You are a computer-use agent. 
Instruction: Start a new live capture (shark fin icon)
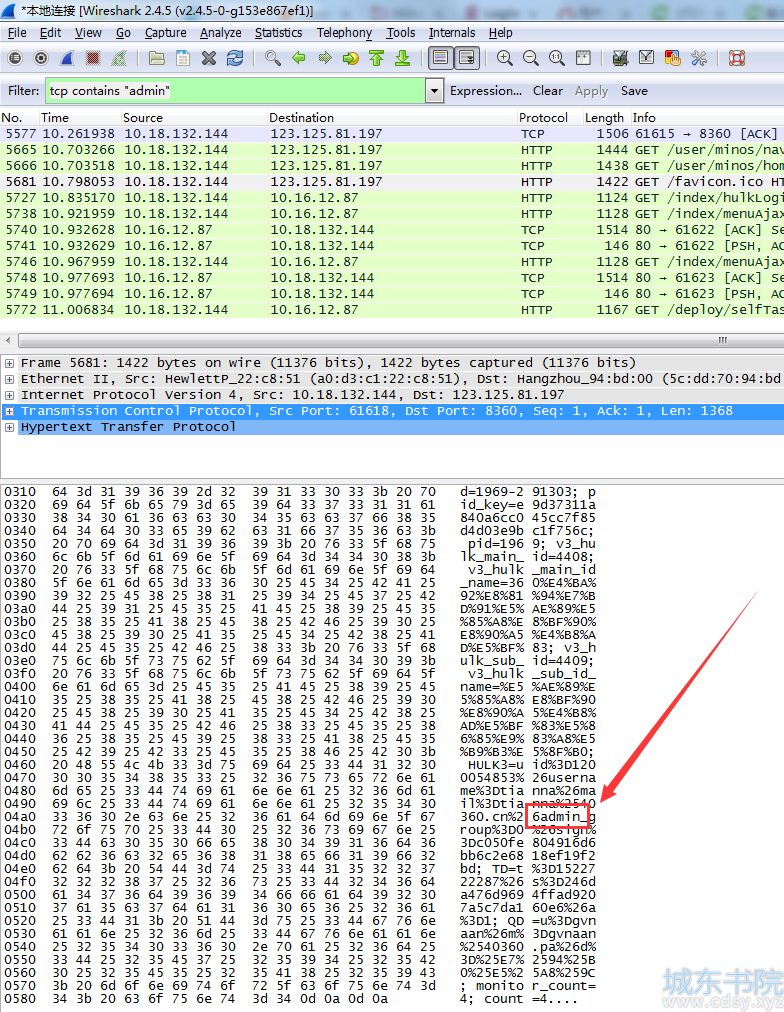point(67,58)
